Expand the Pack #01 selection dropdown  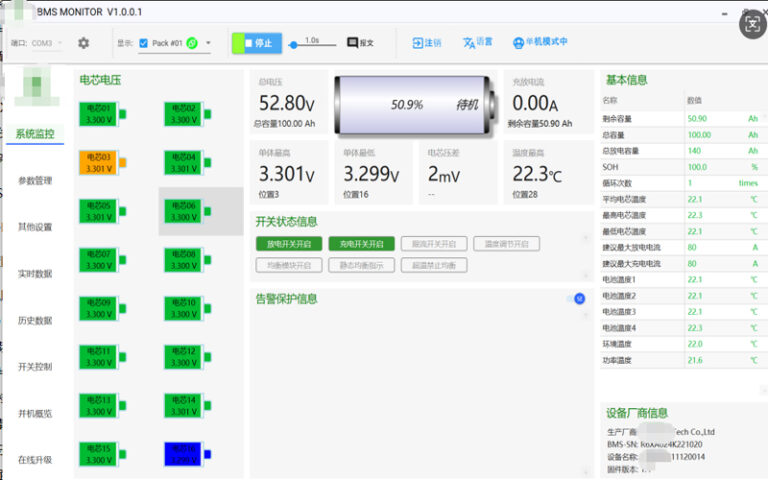207,44
